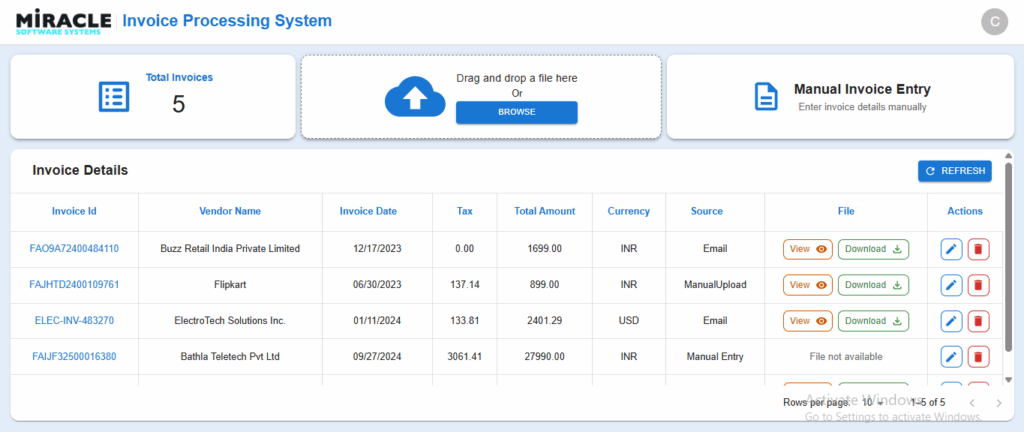1024x432 pixels.
Task: Delete the ELEC-INV-483270 invoice
Action: tap(978, 321)
